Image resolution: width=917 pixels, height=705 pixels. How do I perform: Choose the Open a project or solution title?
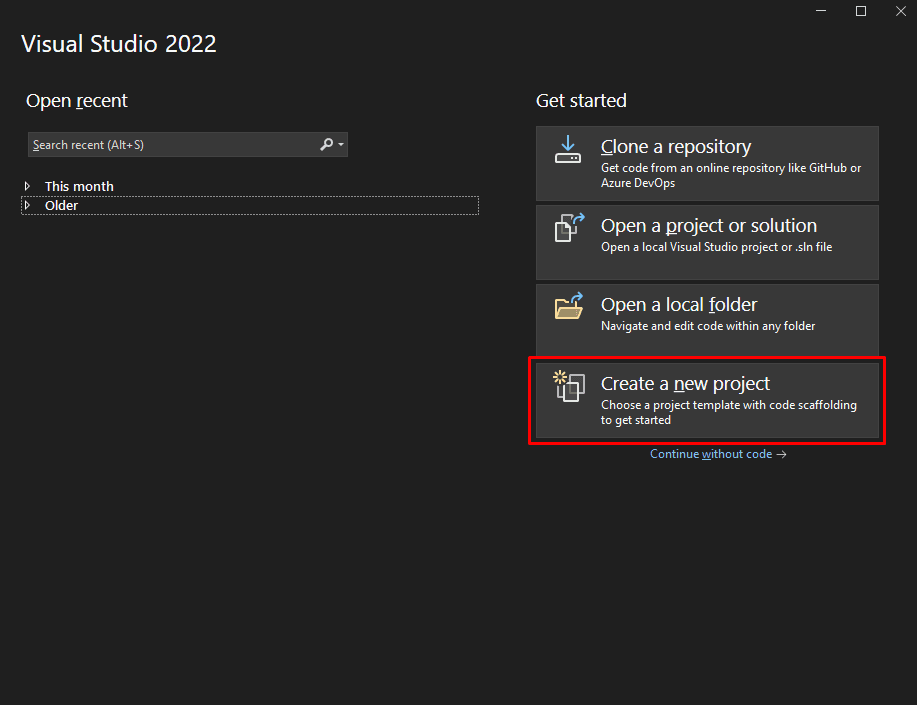pyautogui.click(x=708, y=225)
